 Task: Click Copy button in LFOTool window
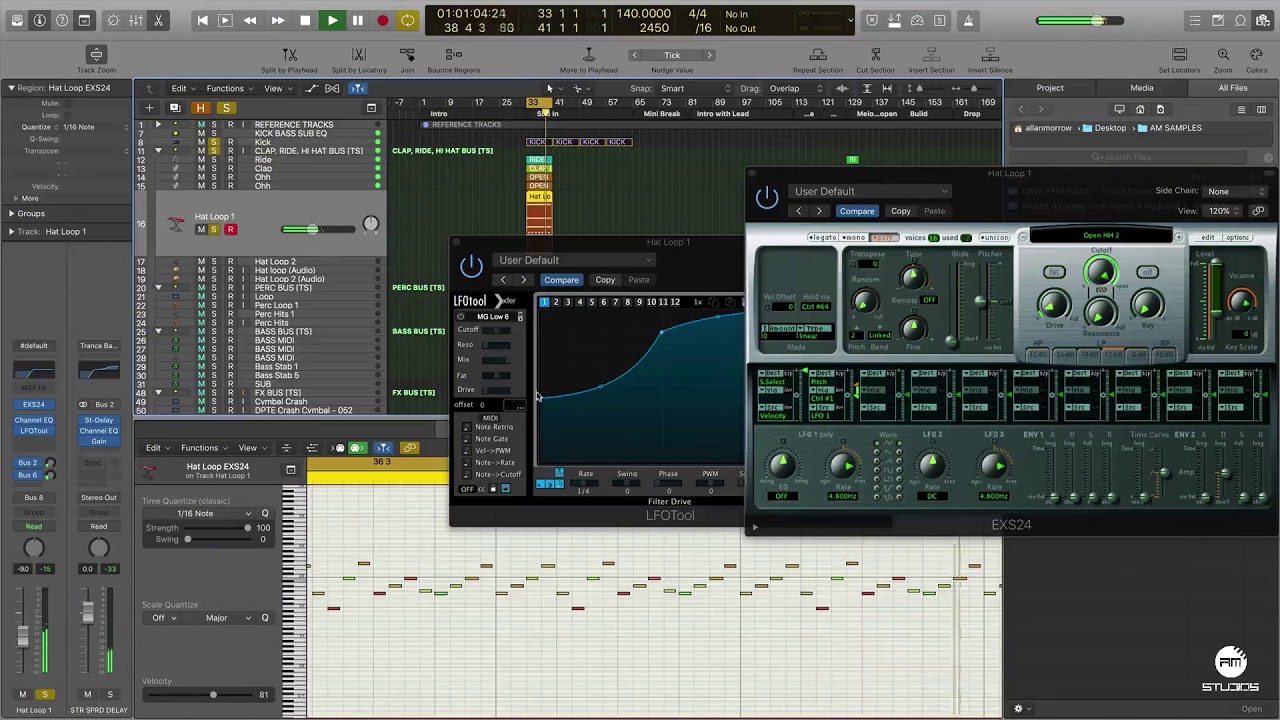point(605,280)
